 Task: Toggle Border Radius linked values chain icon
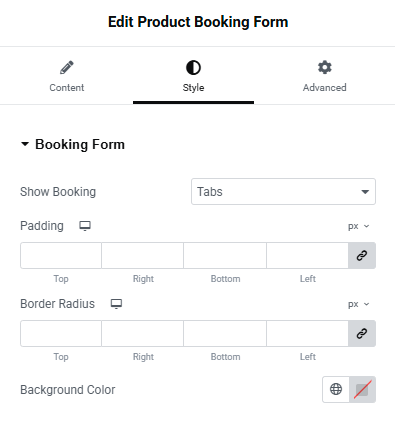click(x=362, y=333)
